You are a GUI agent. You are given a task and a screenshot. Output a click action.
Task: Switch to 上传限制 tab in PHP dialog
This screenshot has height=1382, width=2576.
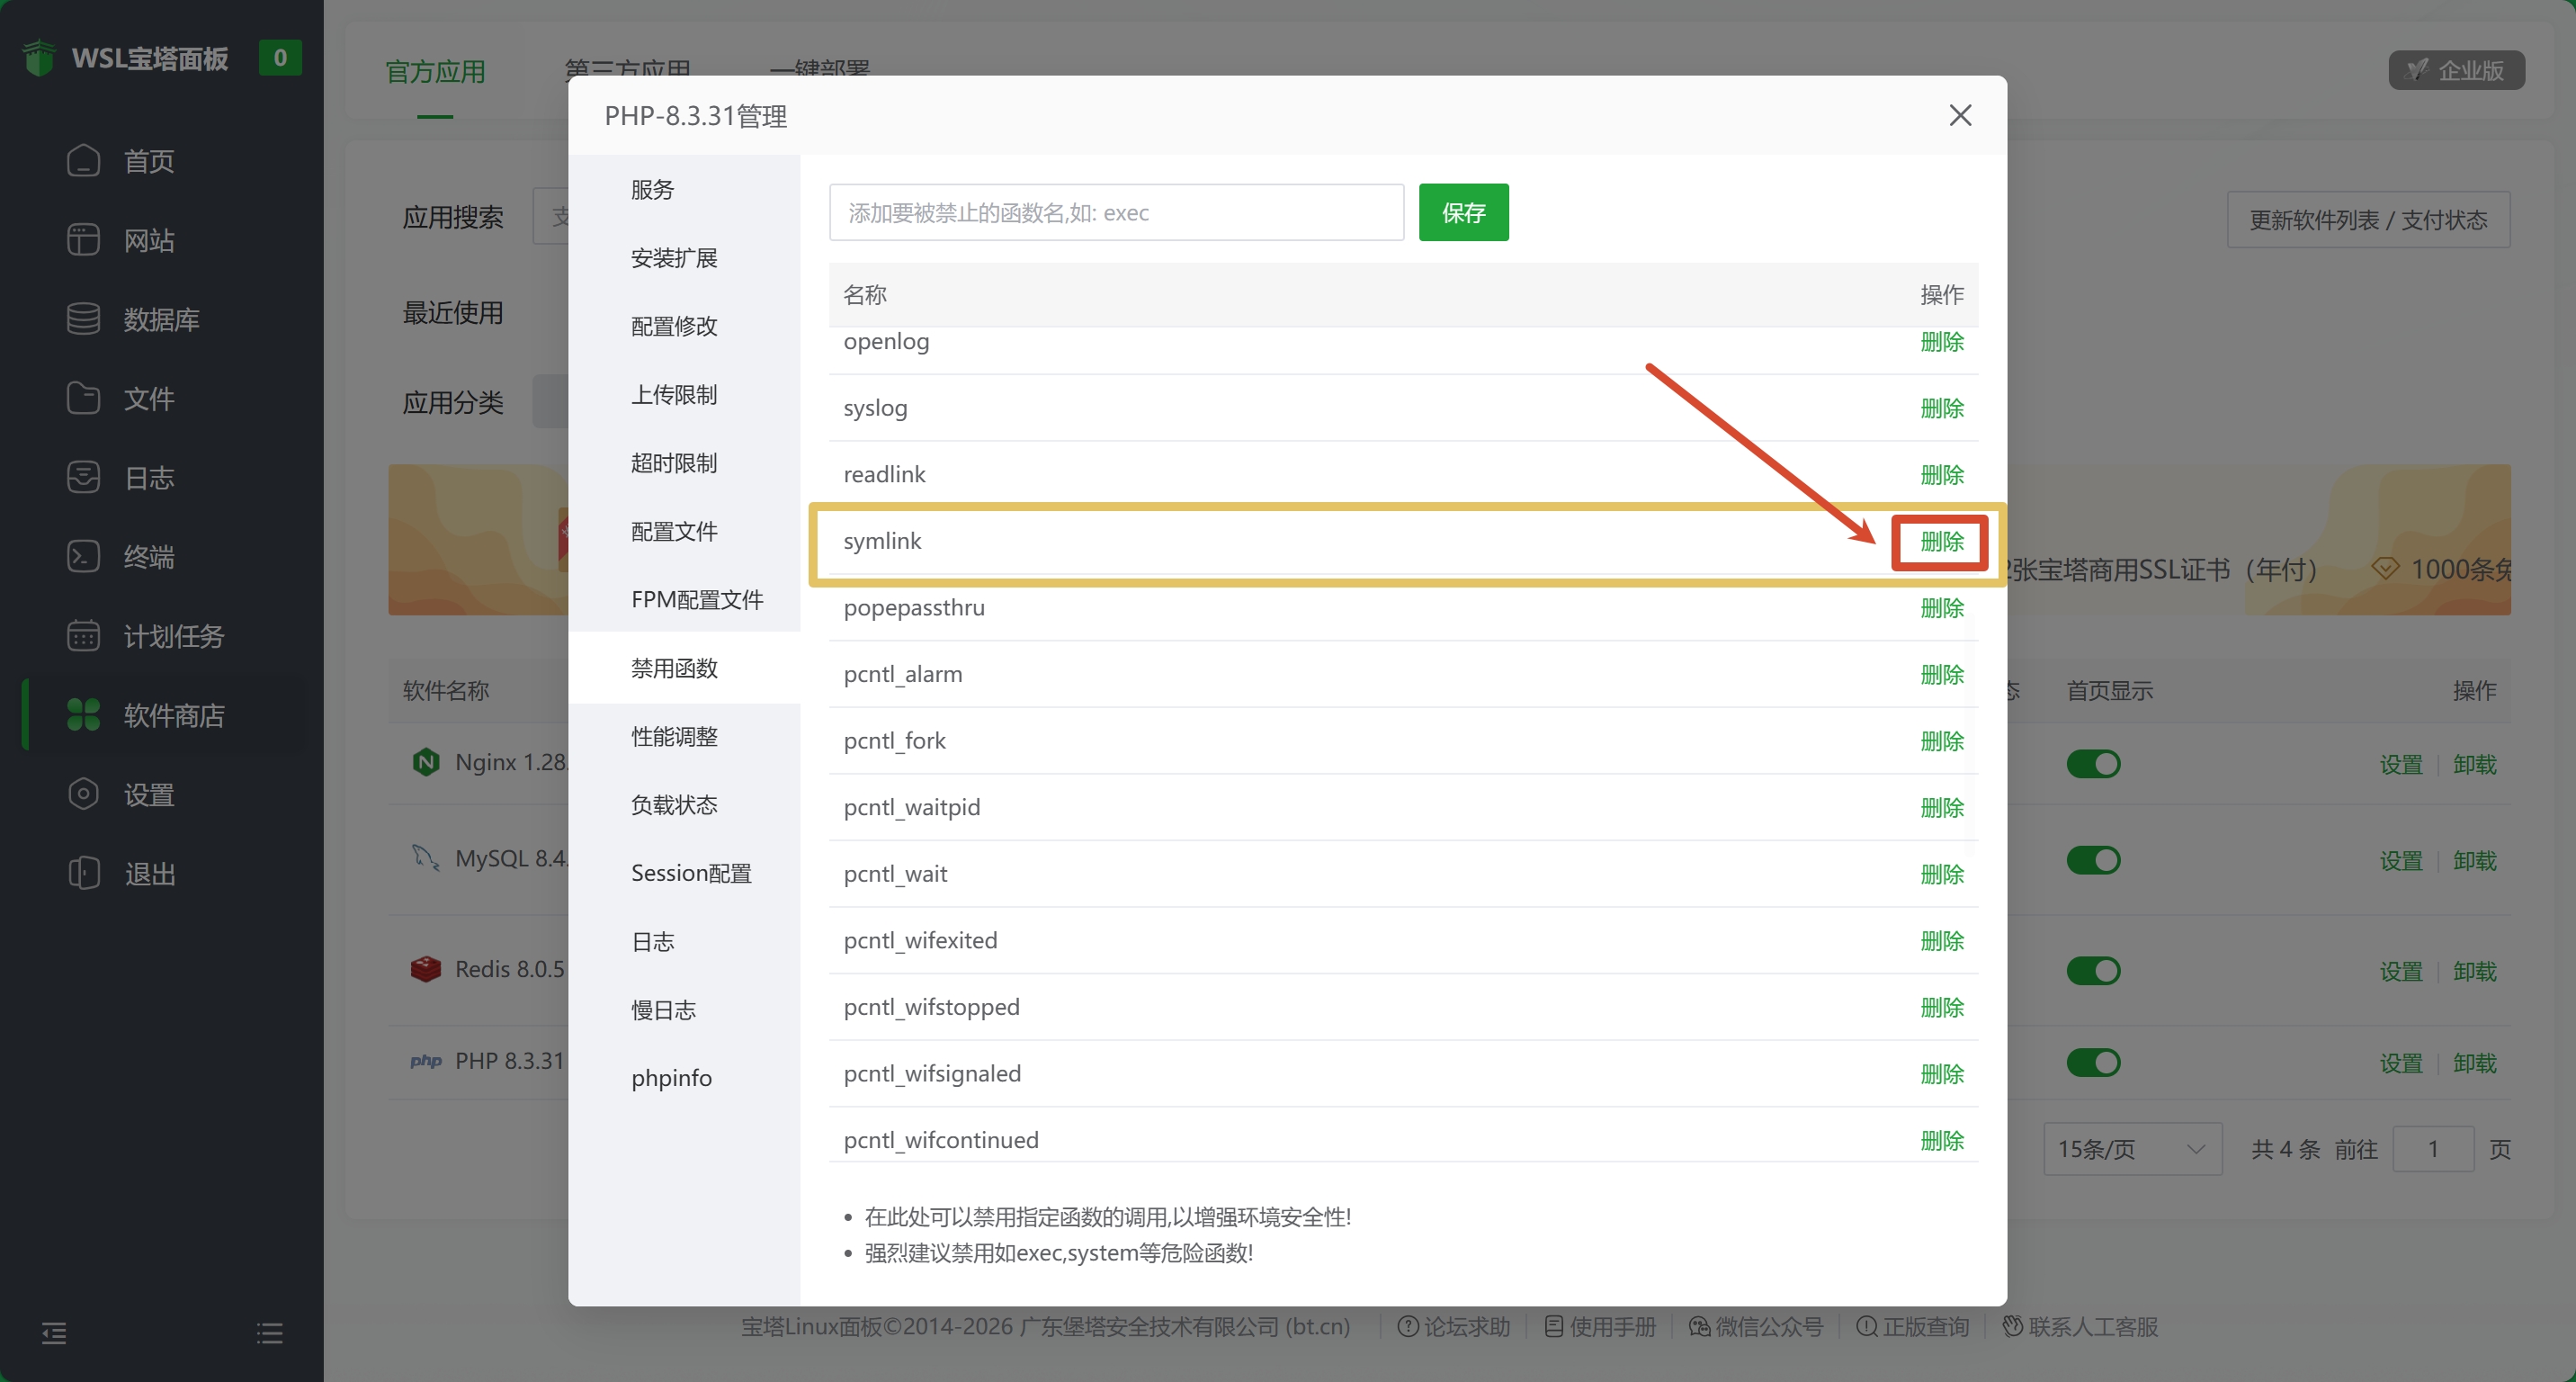tap(684, 394)
